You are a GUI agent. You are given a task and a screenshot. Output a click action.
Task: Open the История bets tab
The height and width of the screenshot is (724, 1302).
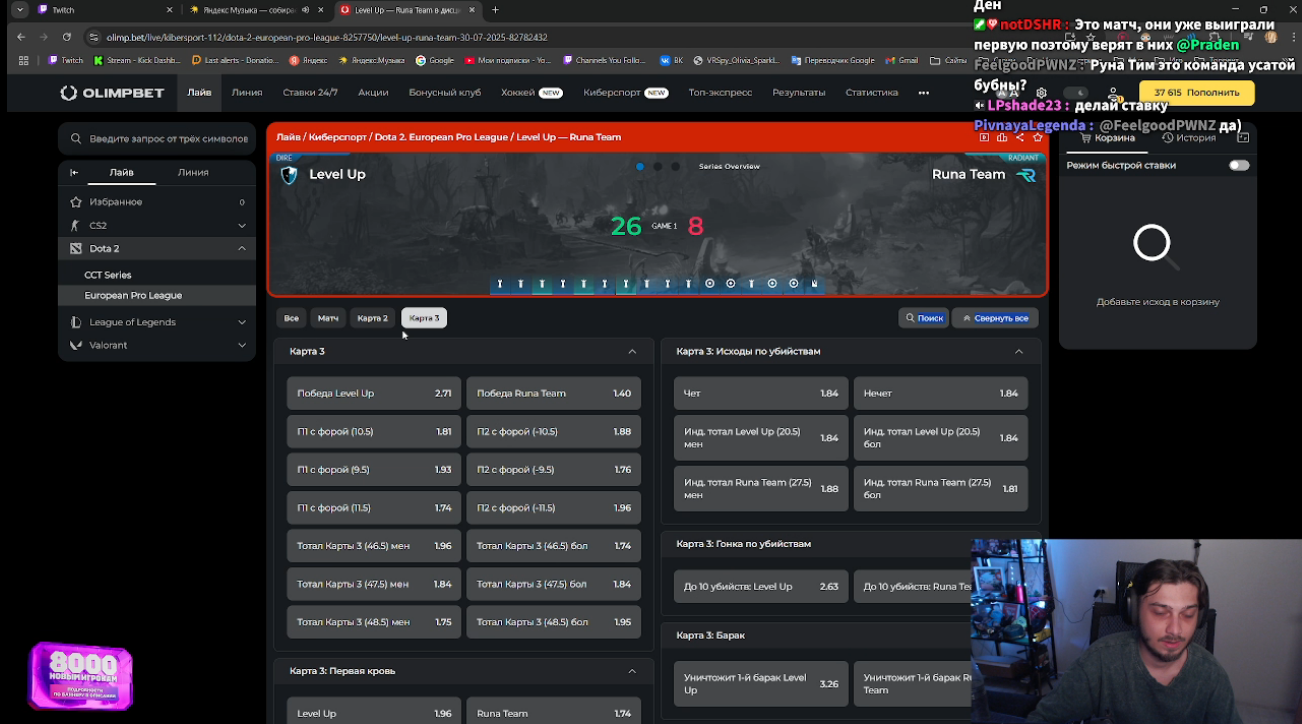pos(1189,138)
